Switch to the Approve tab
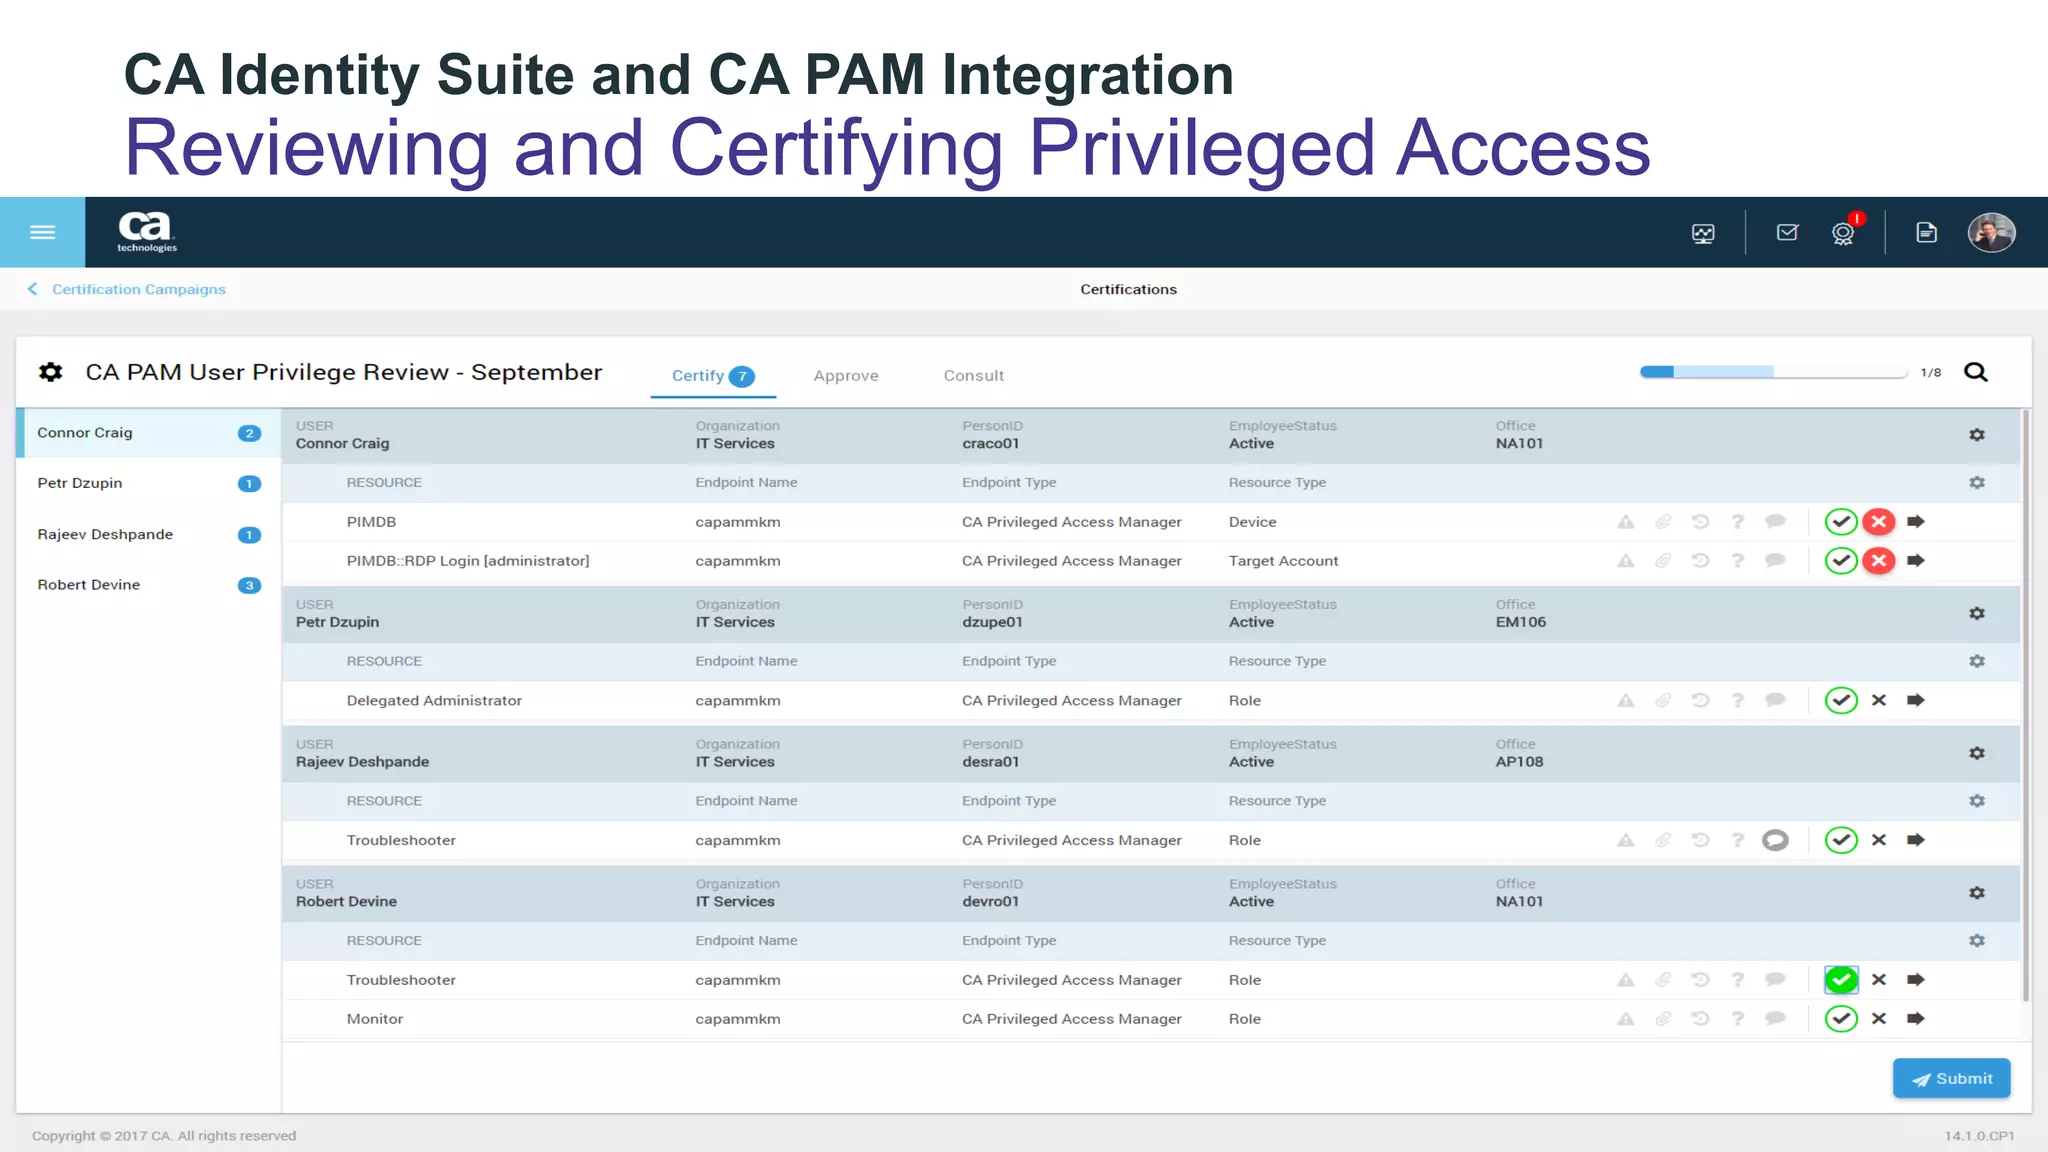The height and width of the screenshot is (1152, 2048). click(846, 376)
